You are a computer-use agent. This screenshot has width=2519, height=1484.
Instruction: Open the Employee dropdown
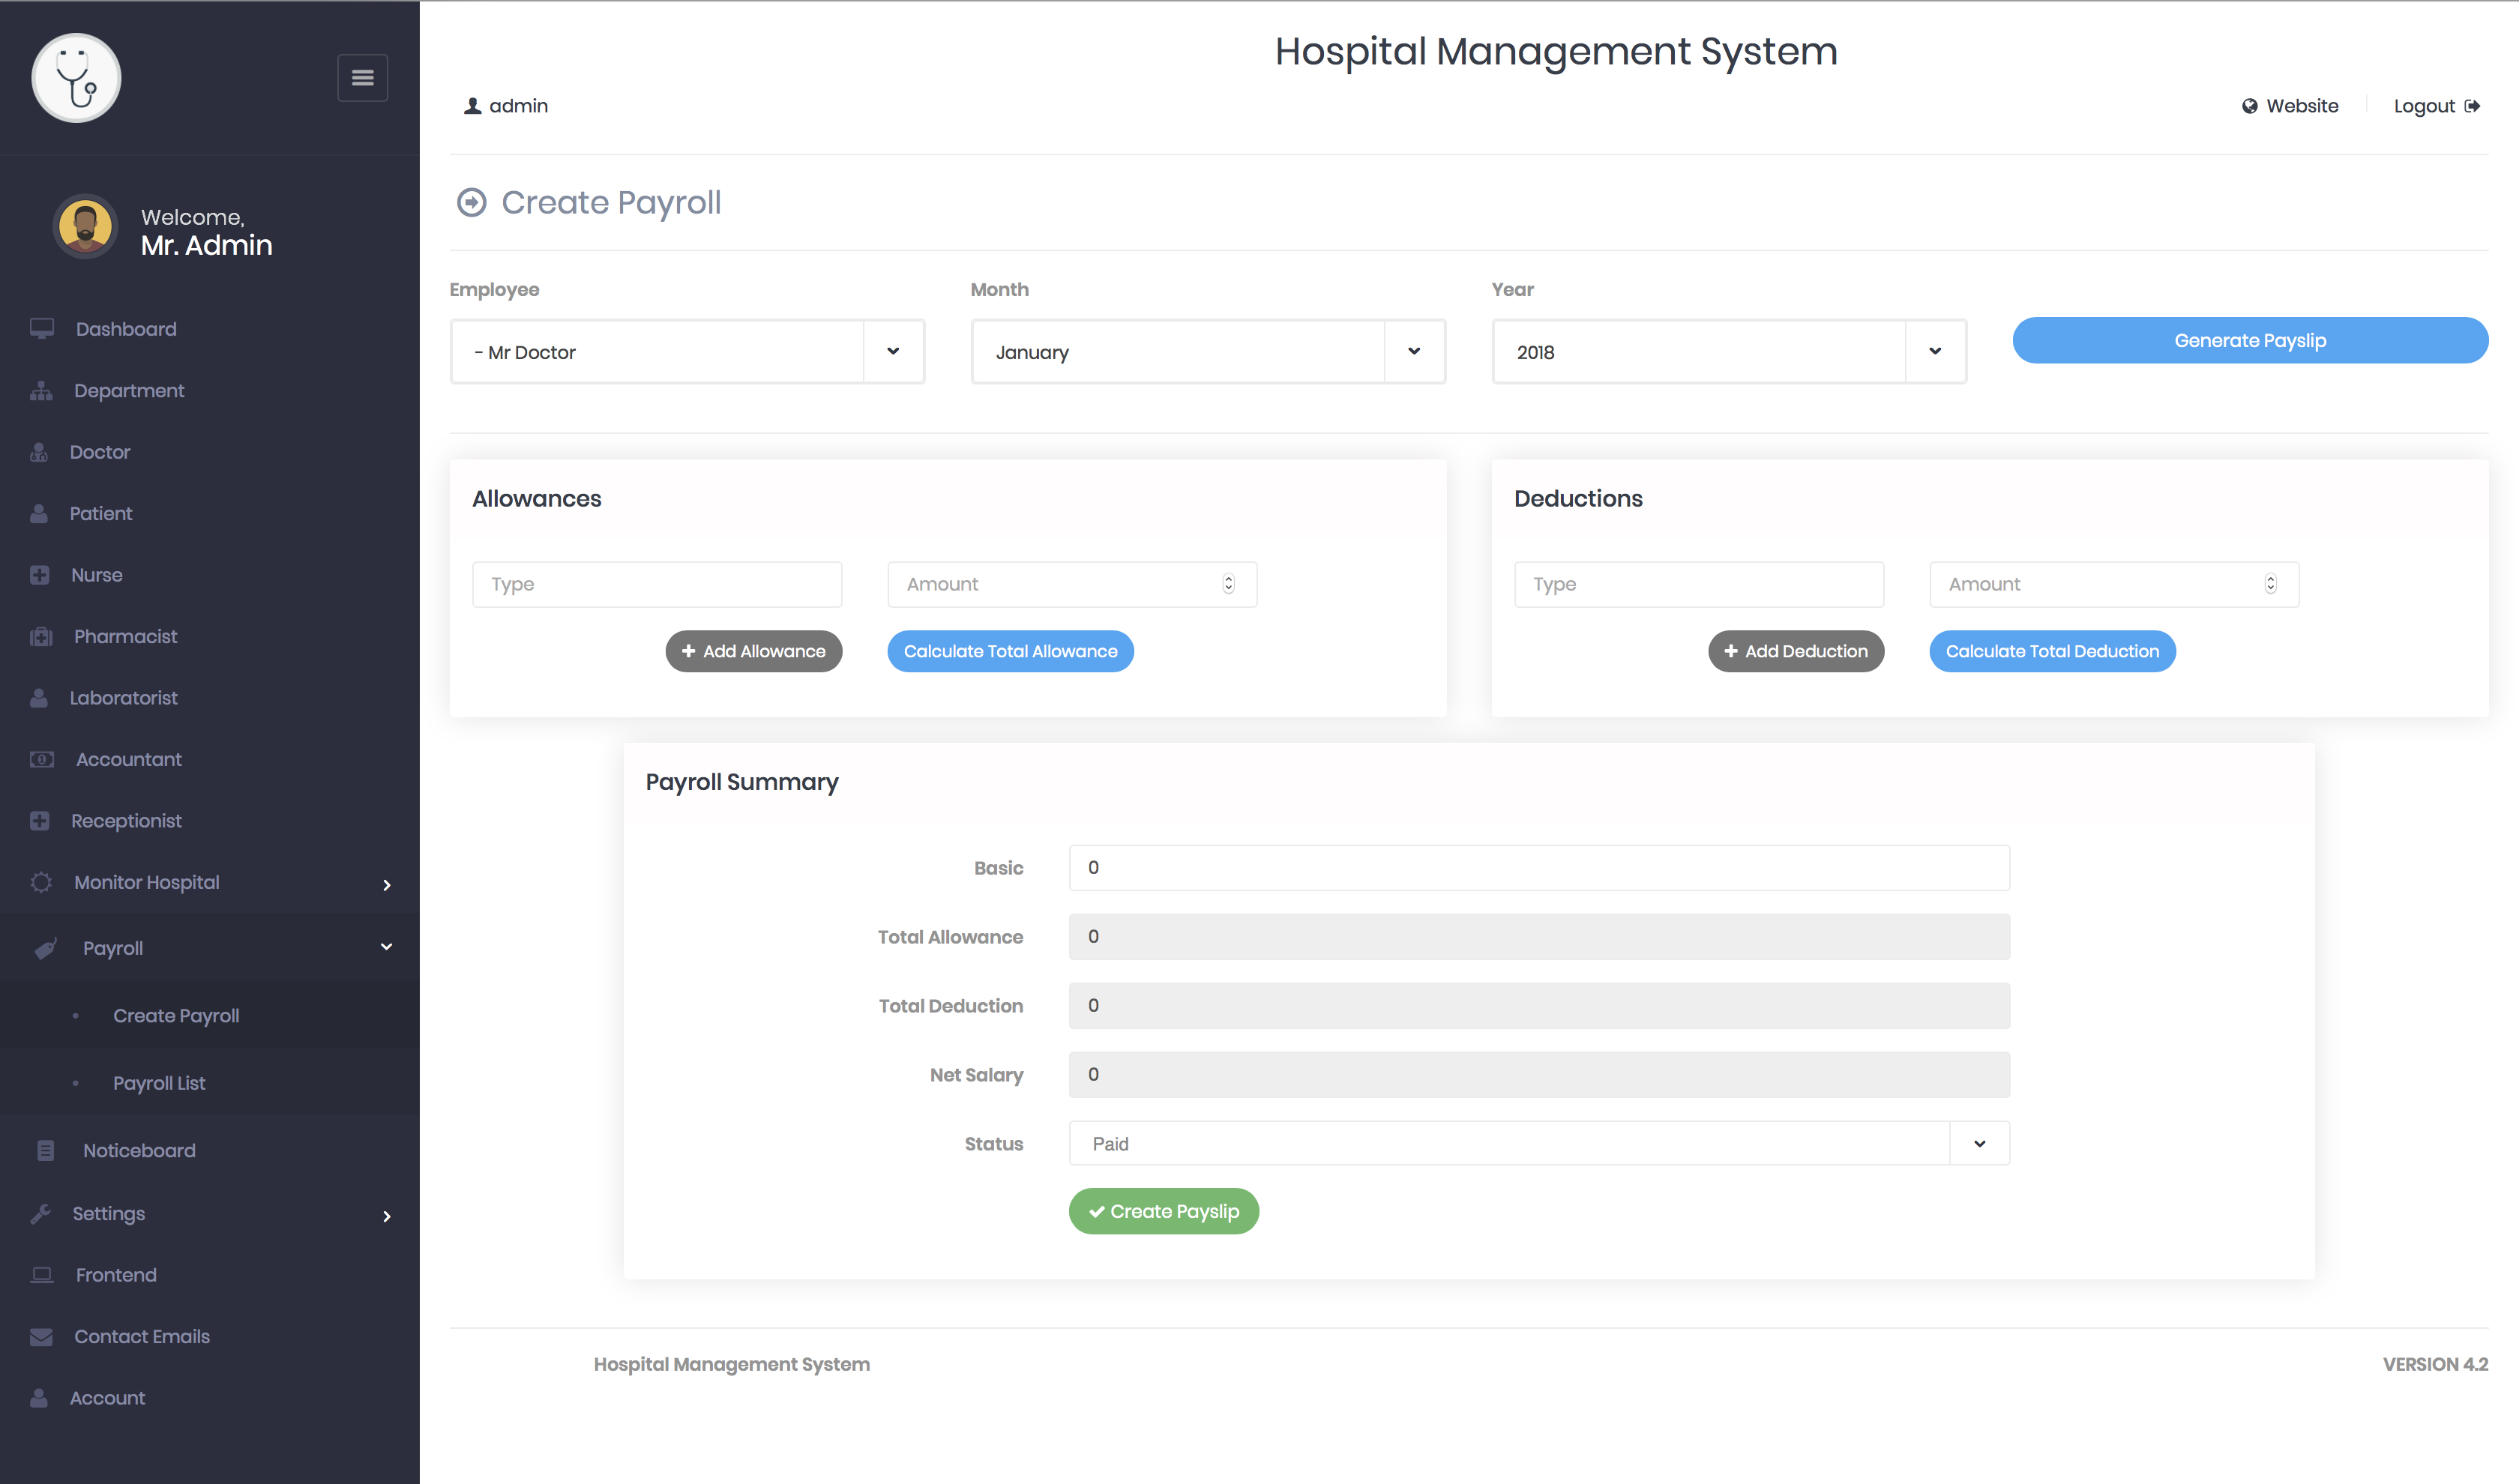688,352
